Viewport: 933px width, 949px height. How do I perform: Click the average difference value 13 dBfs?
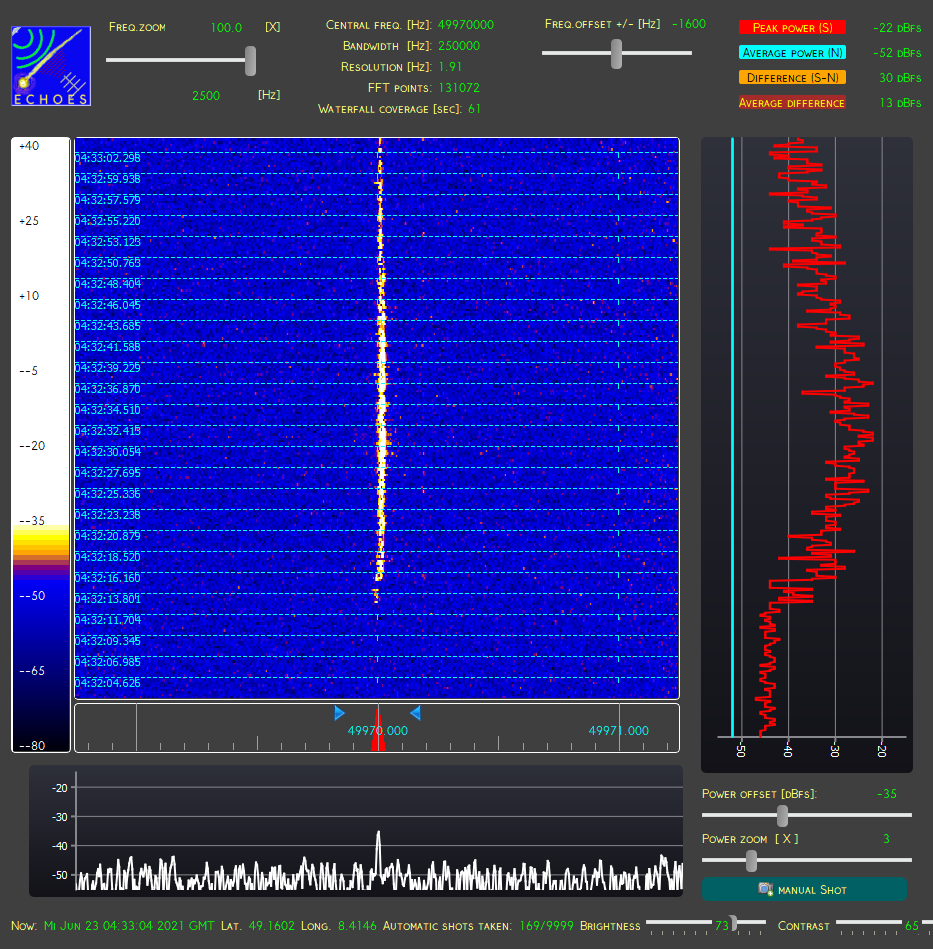(x=900, y=103)
